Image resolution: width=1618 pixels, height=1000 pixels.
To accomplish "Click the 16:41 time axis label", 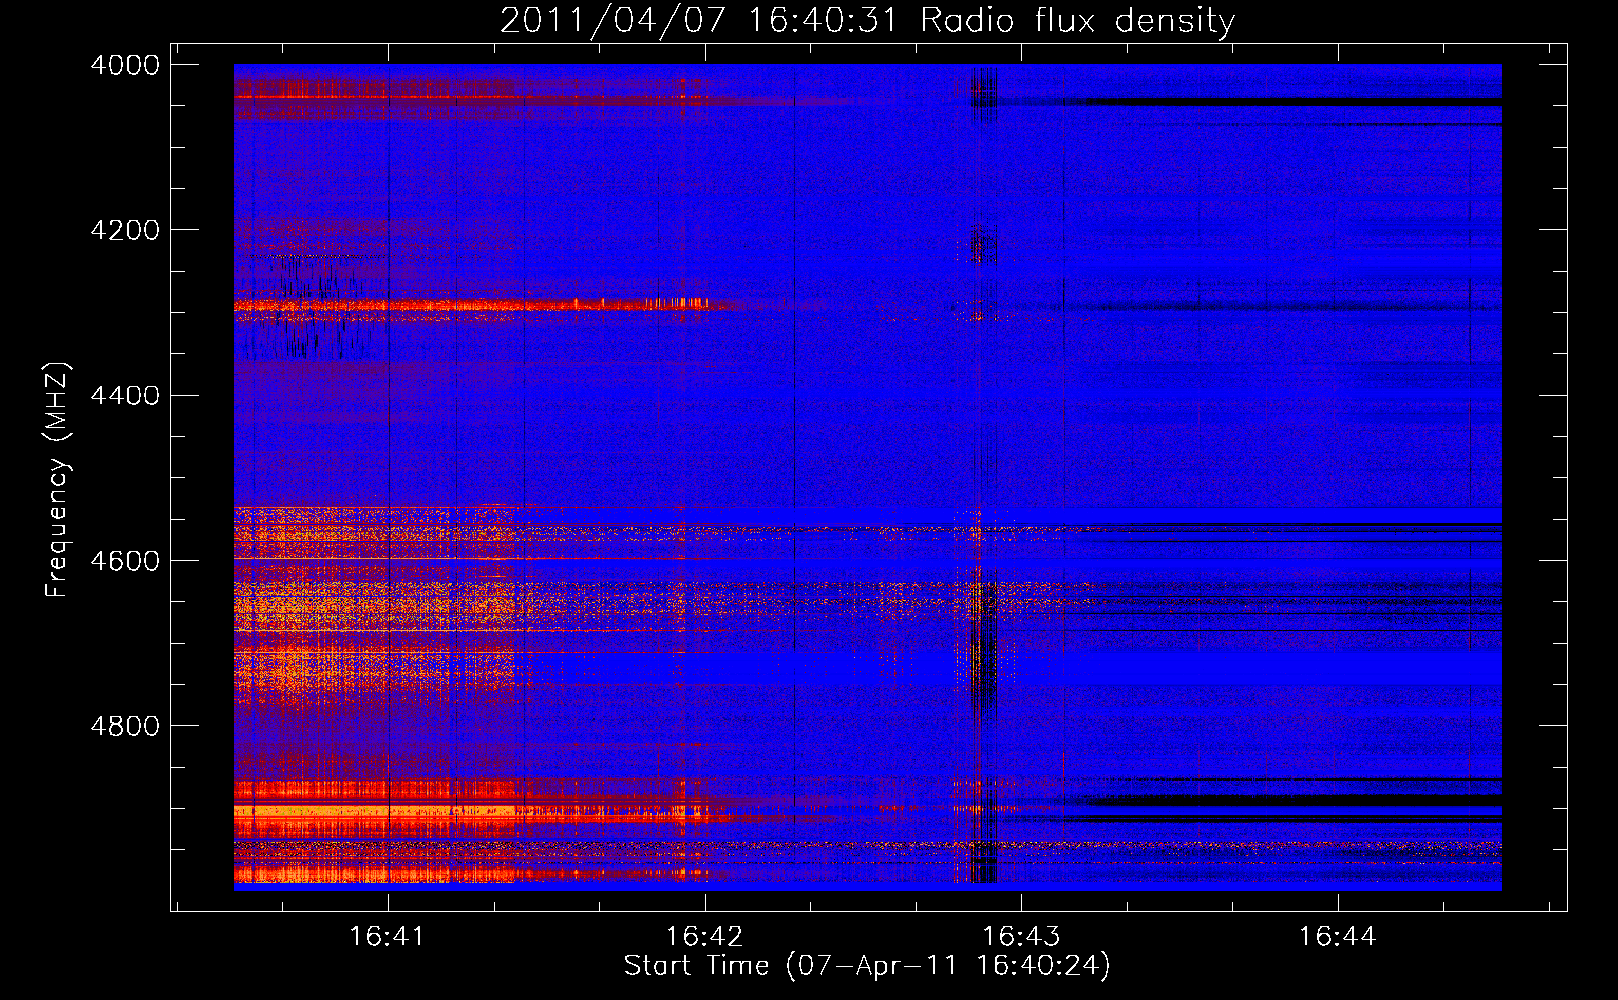I will 387,937.
